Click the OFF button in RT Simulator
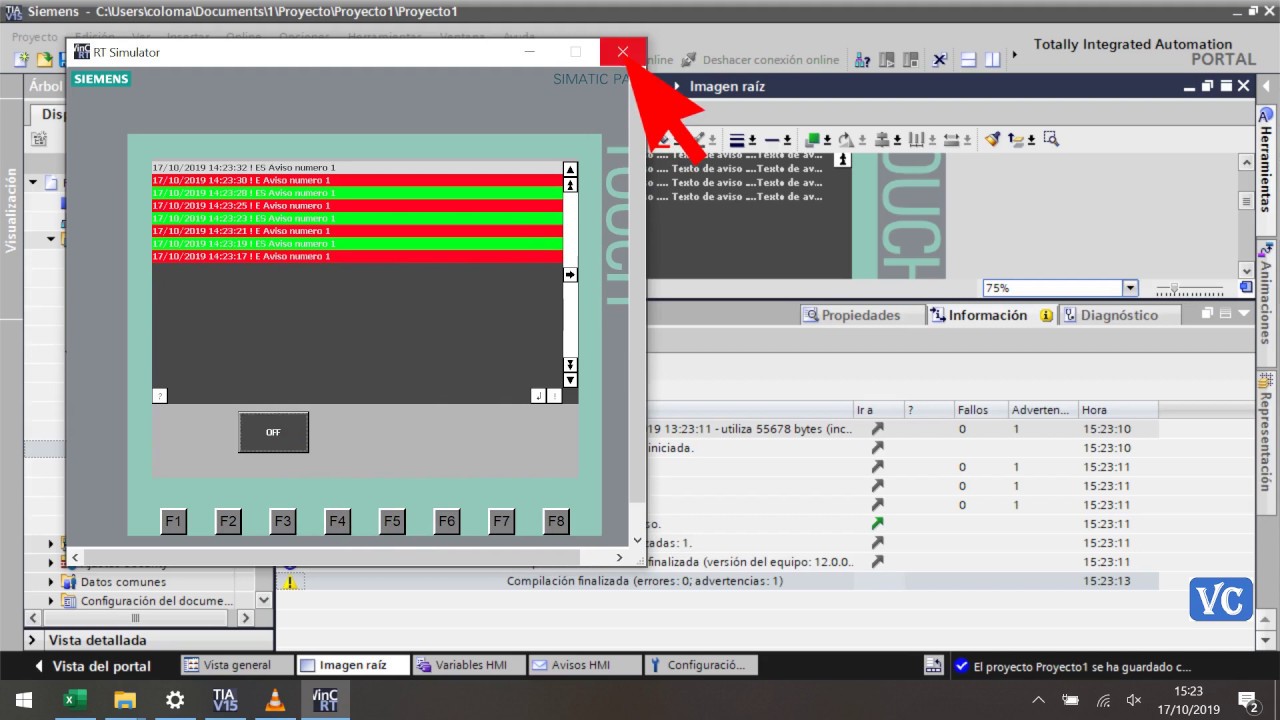Viewport: 1280px width, 720px height. pos(273,432)
